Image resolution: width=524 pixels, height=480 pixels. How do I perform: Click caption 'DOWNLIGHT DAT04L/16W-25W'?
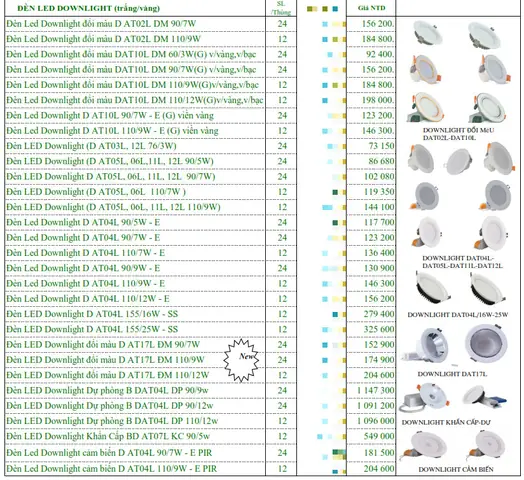point(457,315)
